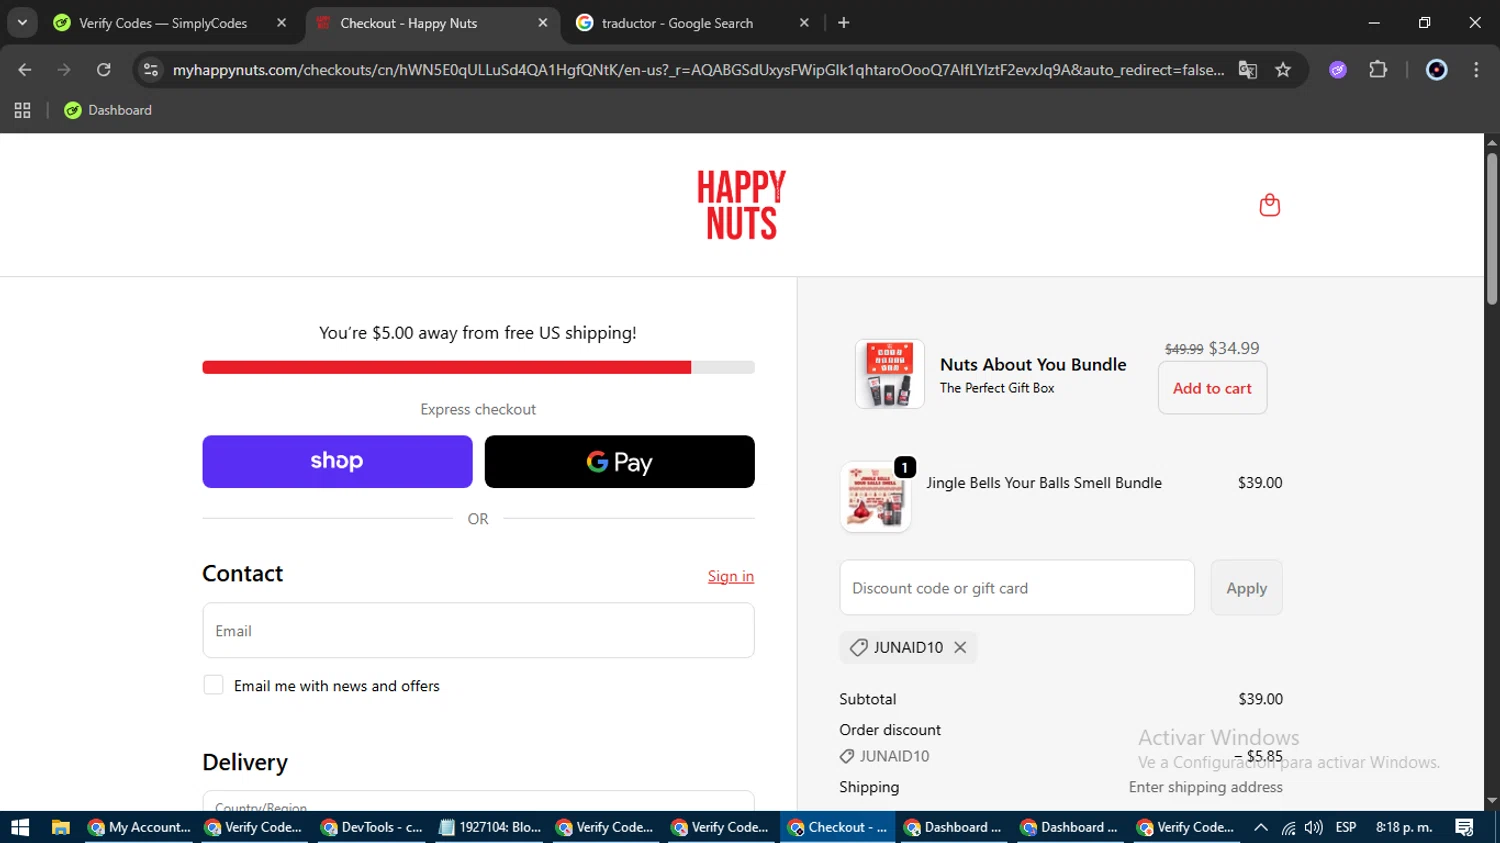Close the Verify Codes SimplyCodes tab
The image size is (1500, 843).
(x=281, y=23)
